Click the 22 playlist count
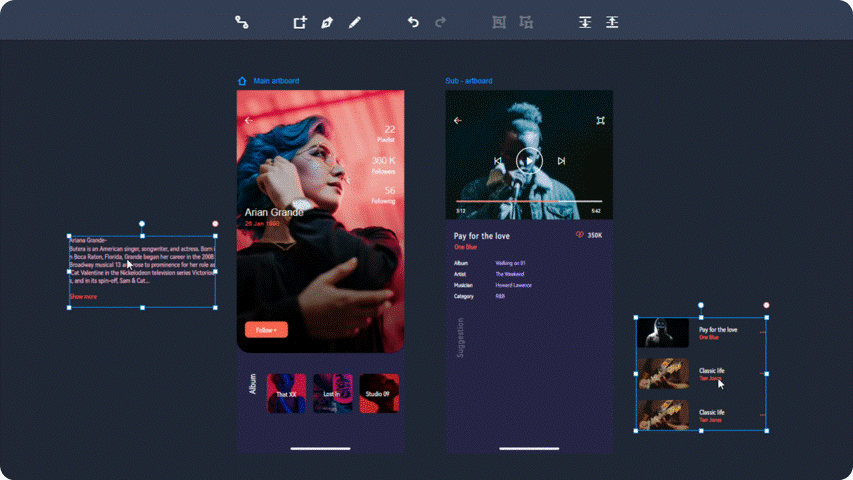The width and height of the screenshot is (853, 480). 390,130
